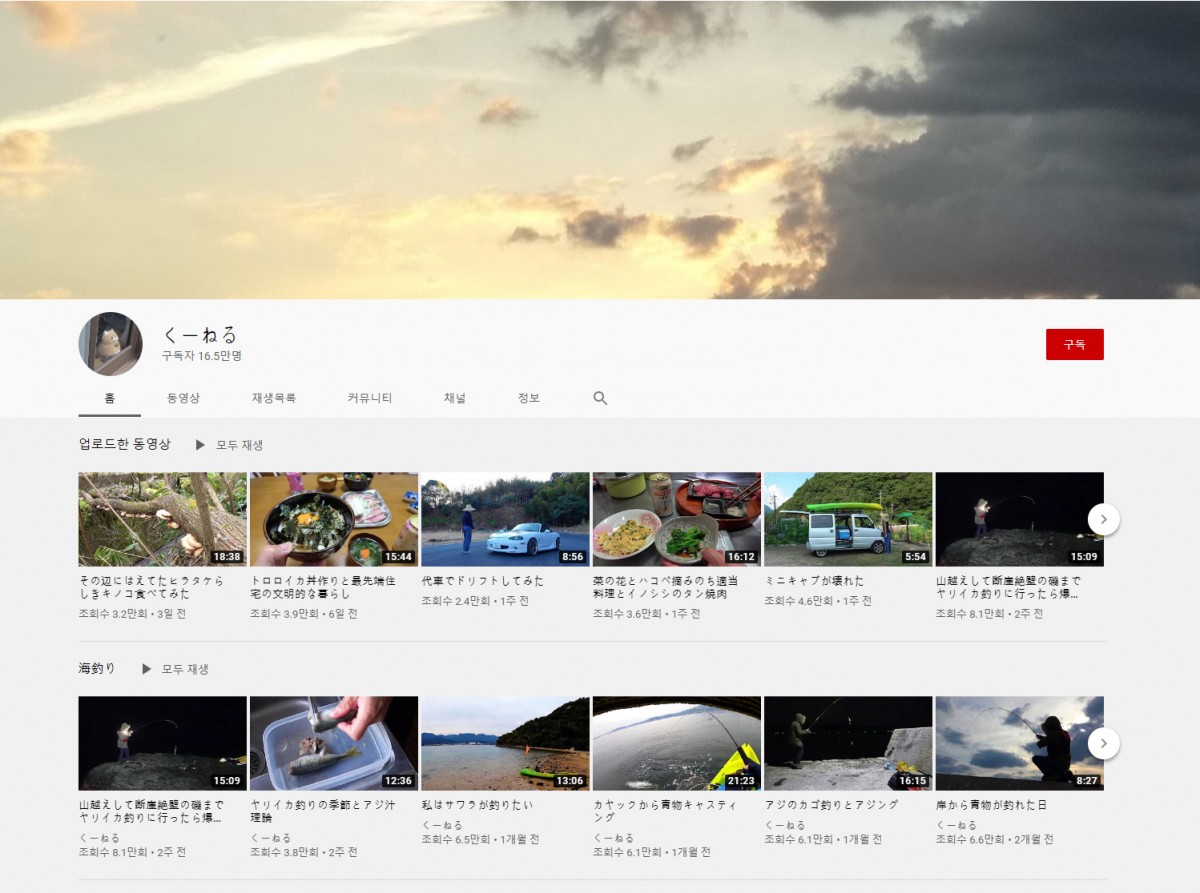Open the 18:38 mushroom video thumbnail
The height and width of the screenshot is (893, 1200).
click(162, 519)
